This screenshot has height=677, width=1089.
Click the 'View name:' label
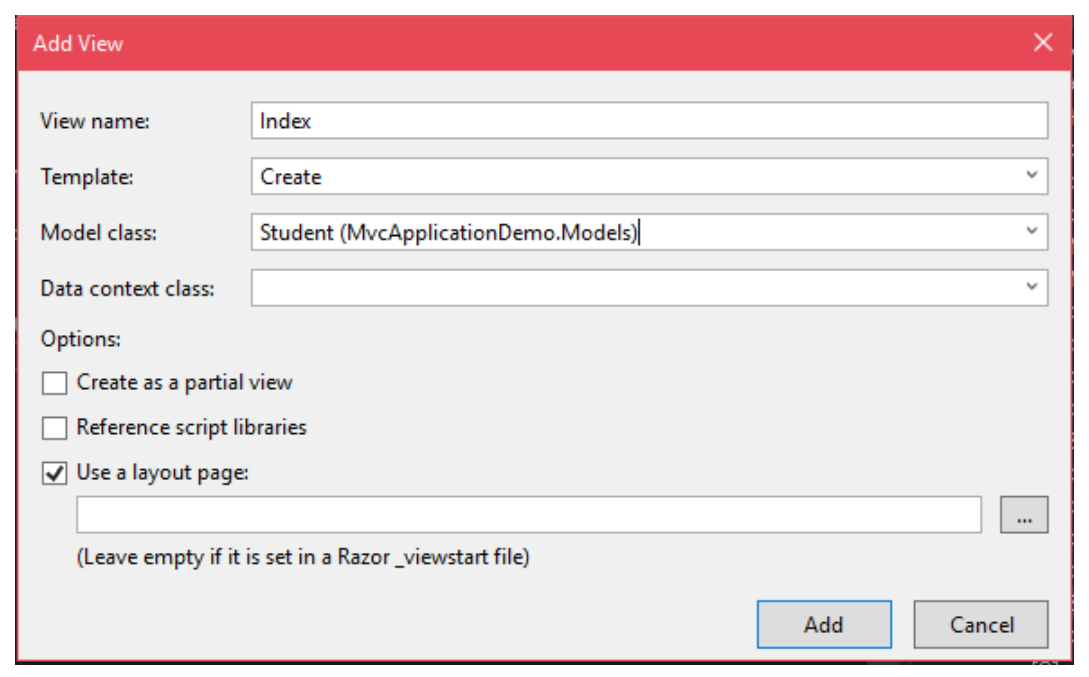pyautogui.click(x=94, y=122)
